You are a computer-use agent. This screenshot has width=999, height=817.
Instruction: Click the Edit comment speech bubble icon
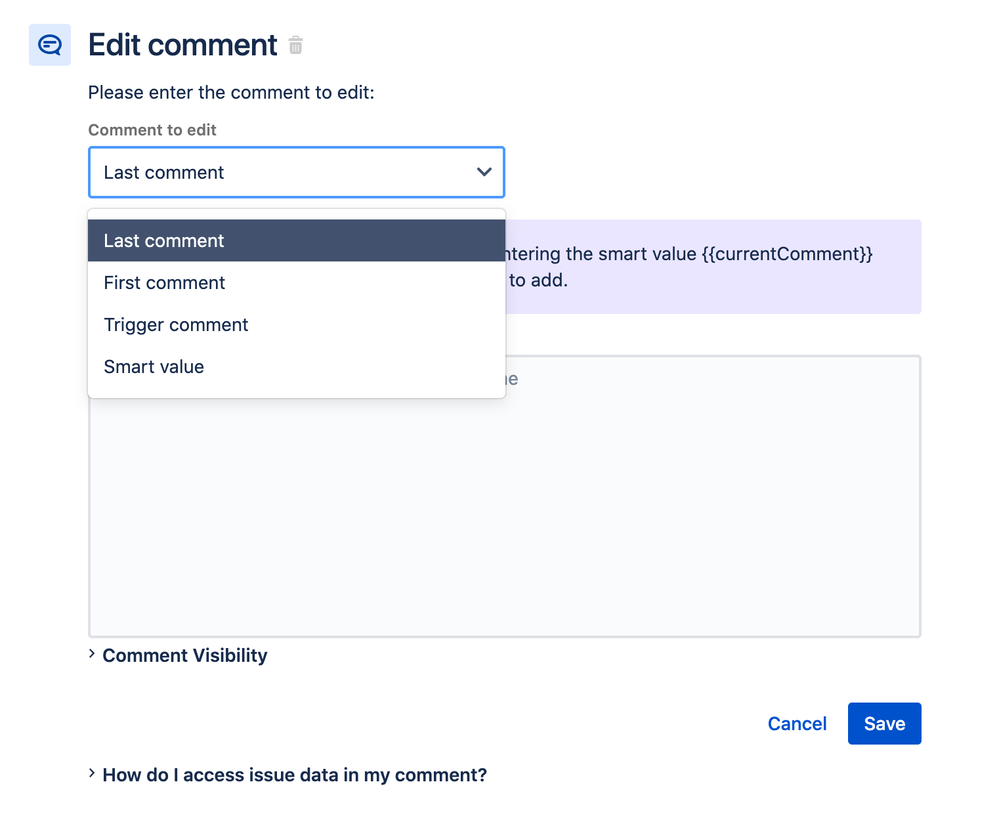[50, 45]
